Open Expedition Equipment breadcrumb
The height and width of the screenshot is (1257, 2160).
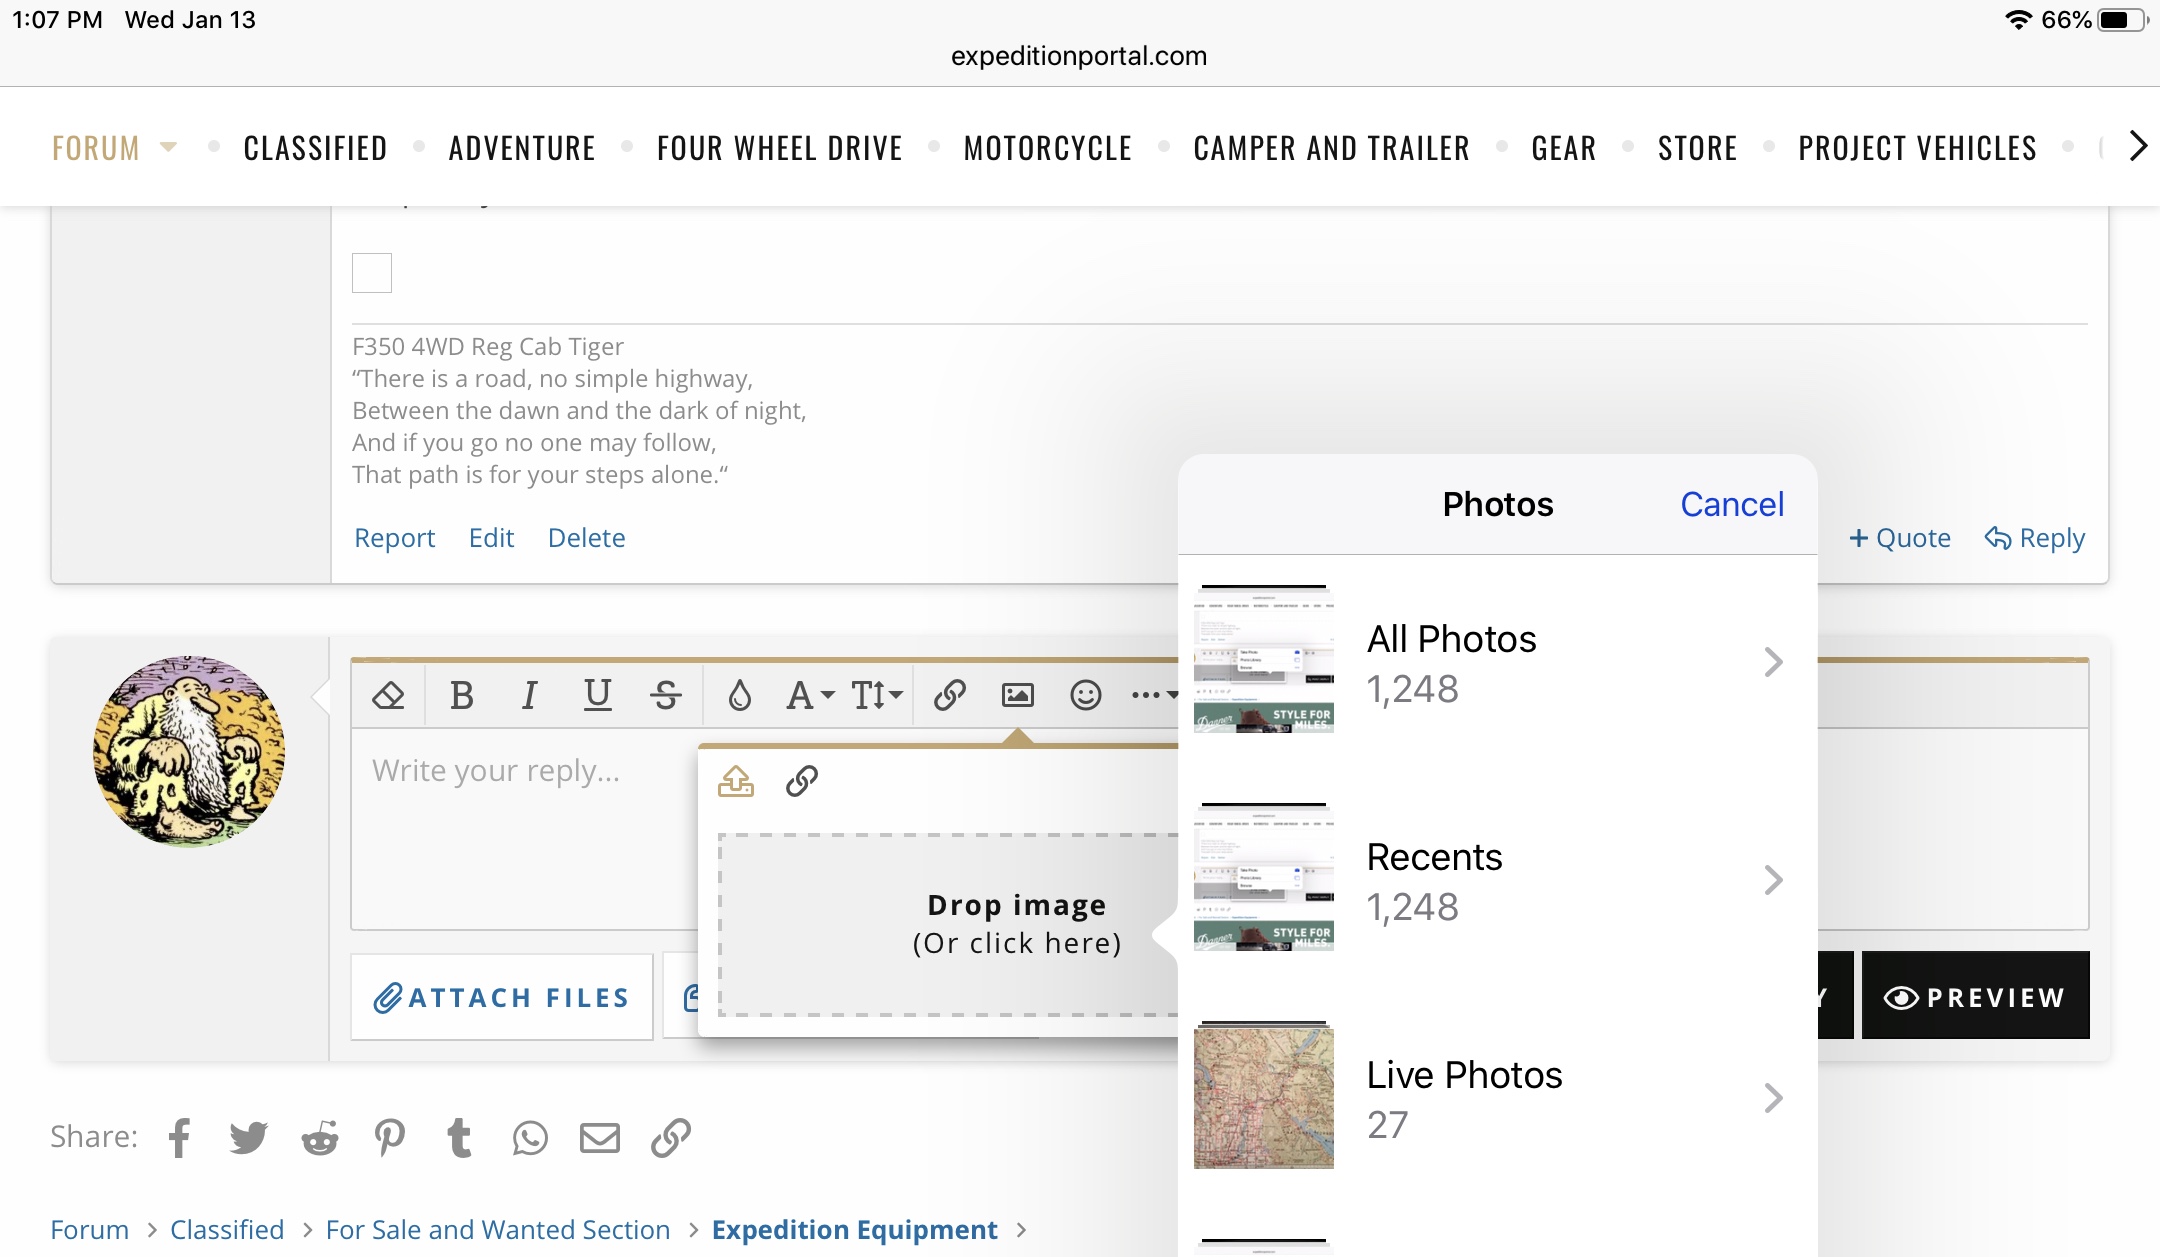tap(855, 1230)
